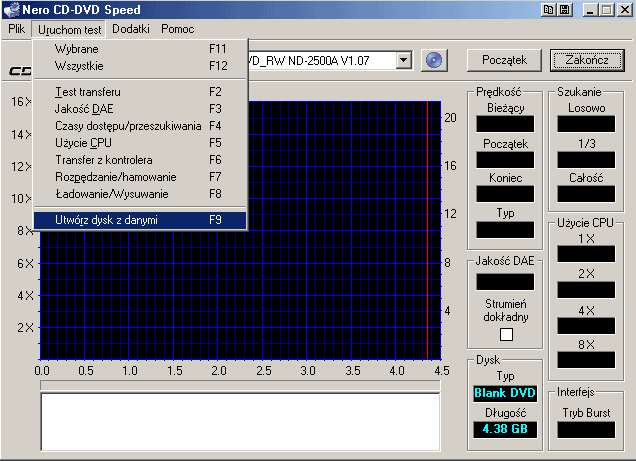
Task: Open the Plik menu
Action: [16, 29]
